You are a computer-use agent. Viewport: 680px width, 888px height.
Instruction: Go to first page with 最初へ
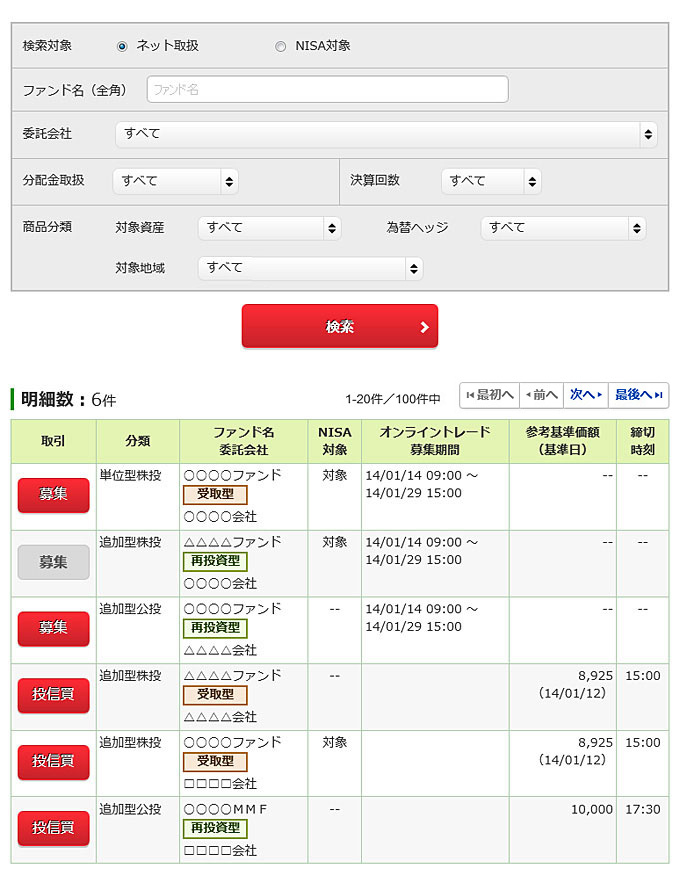click(490, 395)
